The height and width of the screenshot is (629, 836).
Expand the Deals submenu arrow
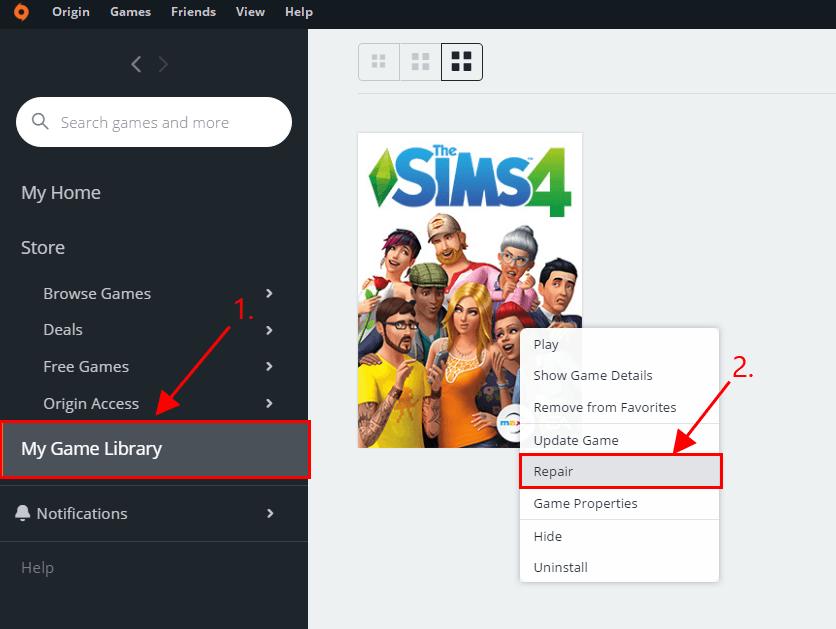coord(269,330)
